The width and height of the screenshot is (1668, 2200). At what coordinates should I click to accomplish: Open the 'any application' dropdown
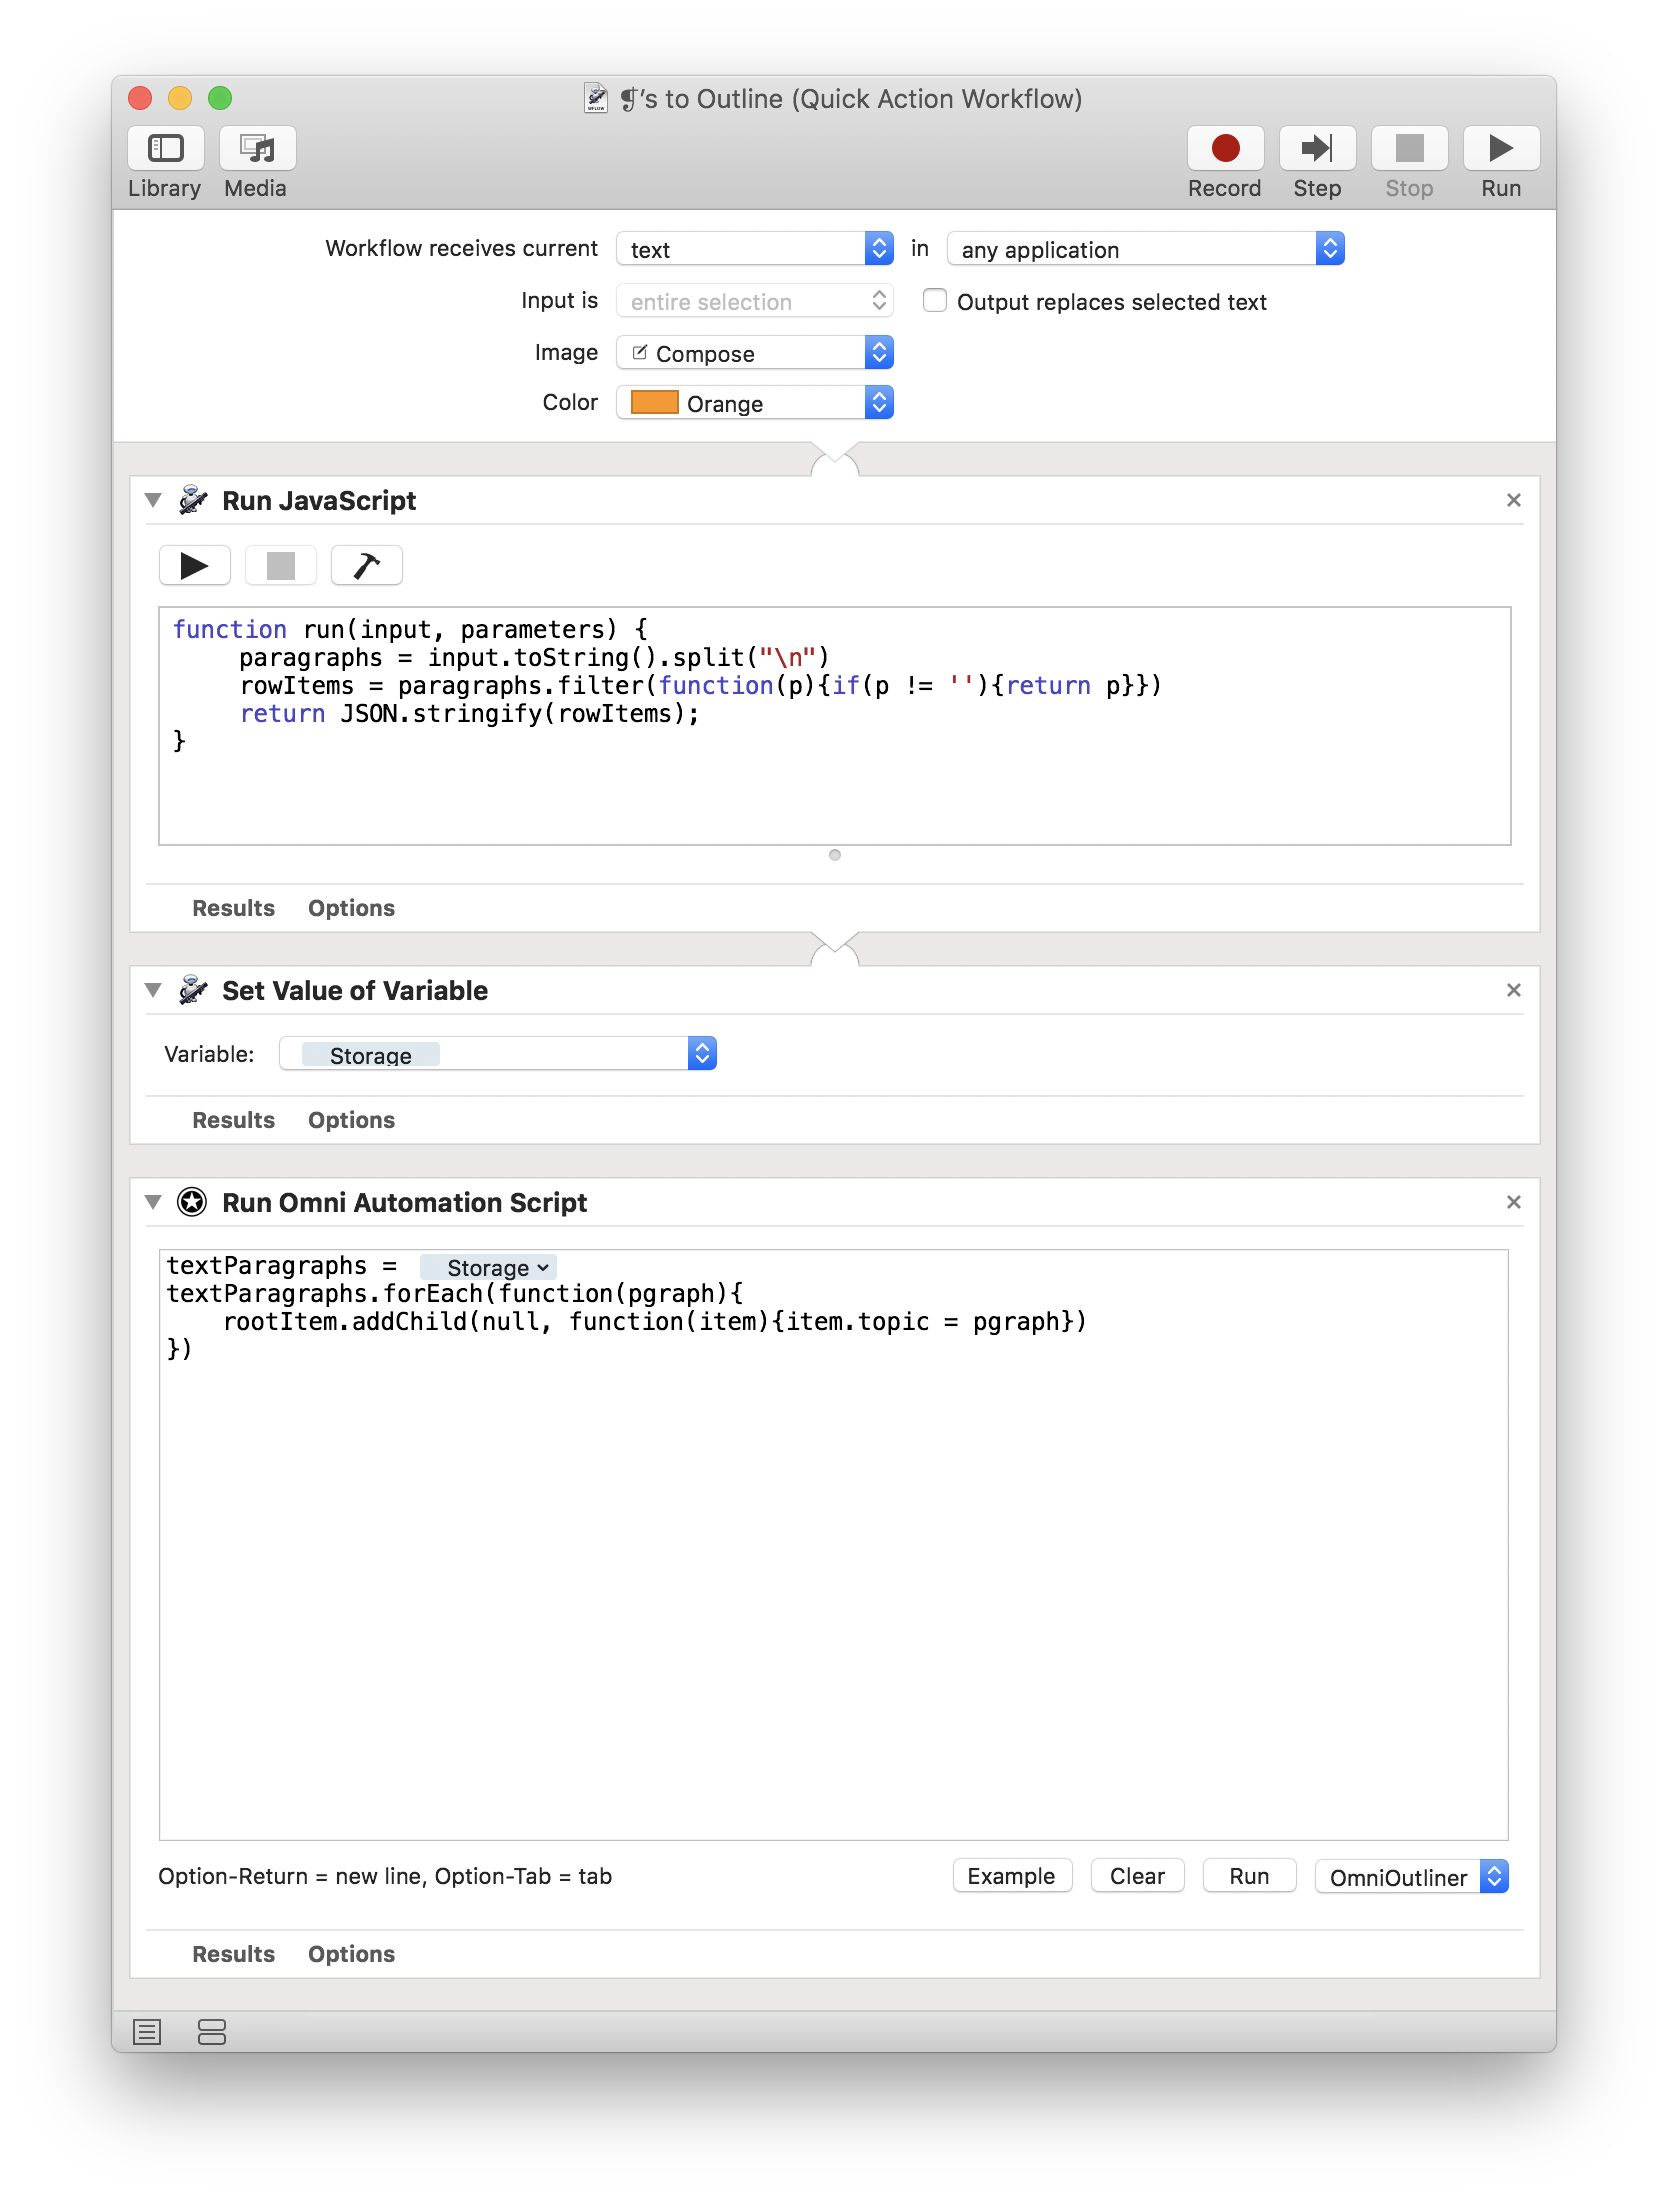1145,249
